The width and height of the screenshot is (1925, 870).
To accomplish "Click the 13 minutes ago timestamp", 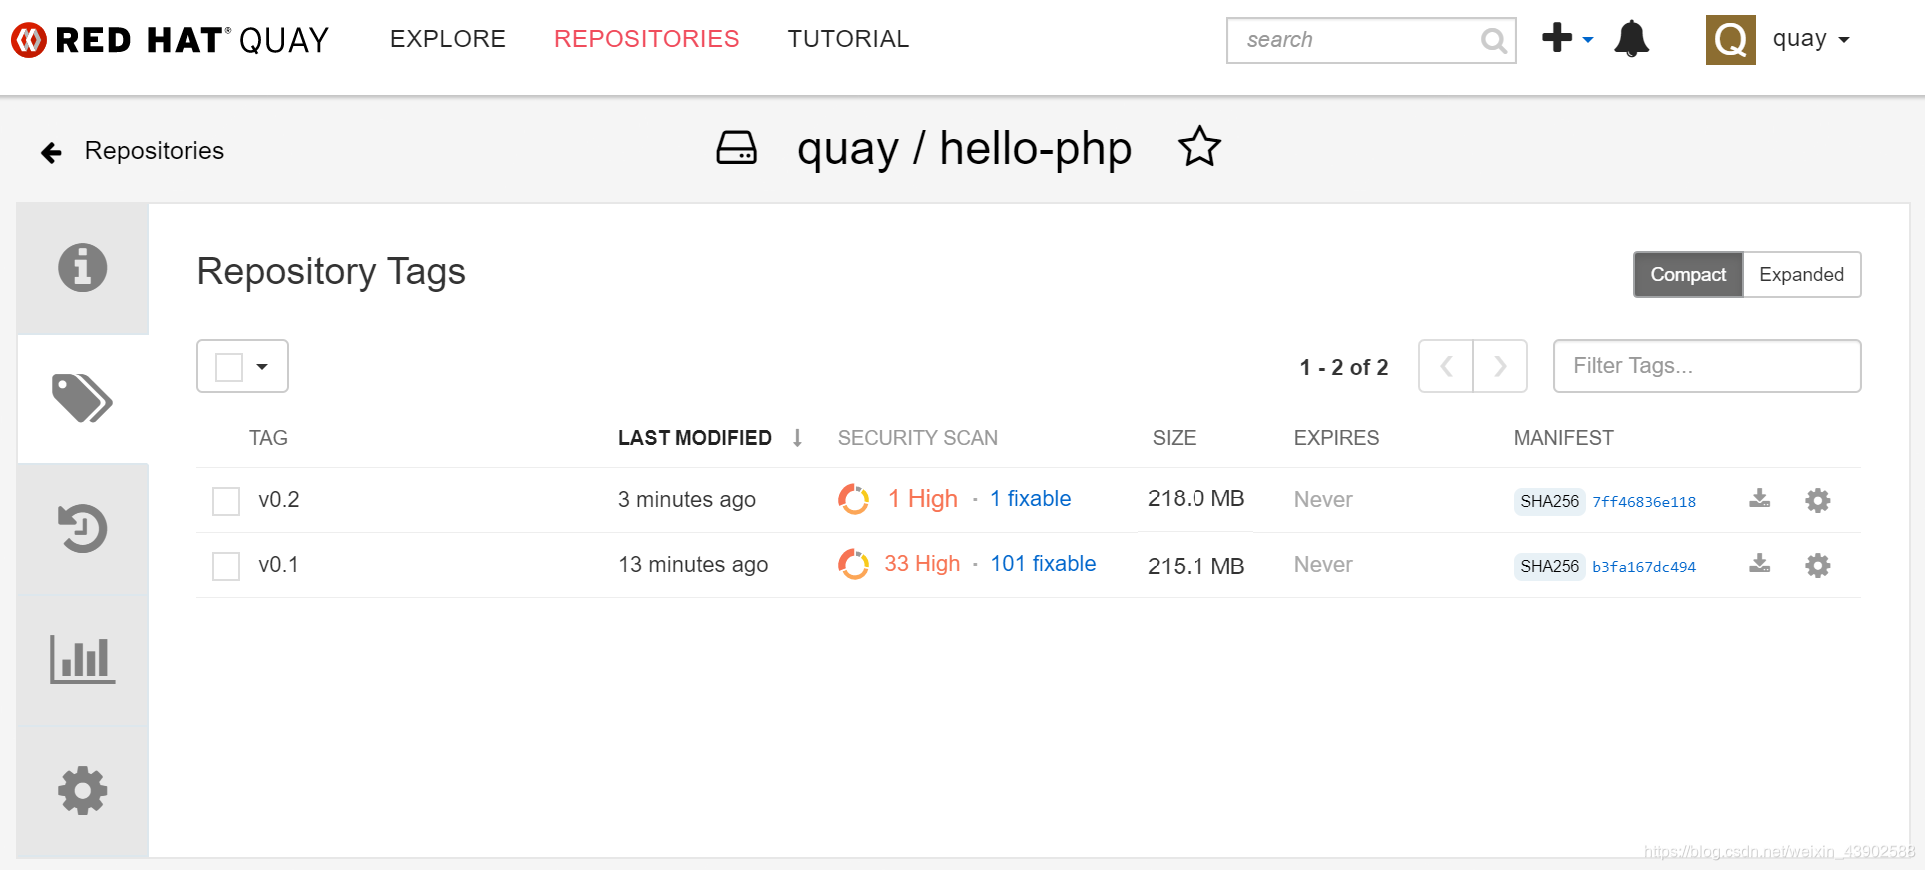I will click(x=693, y=565).
